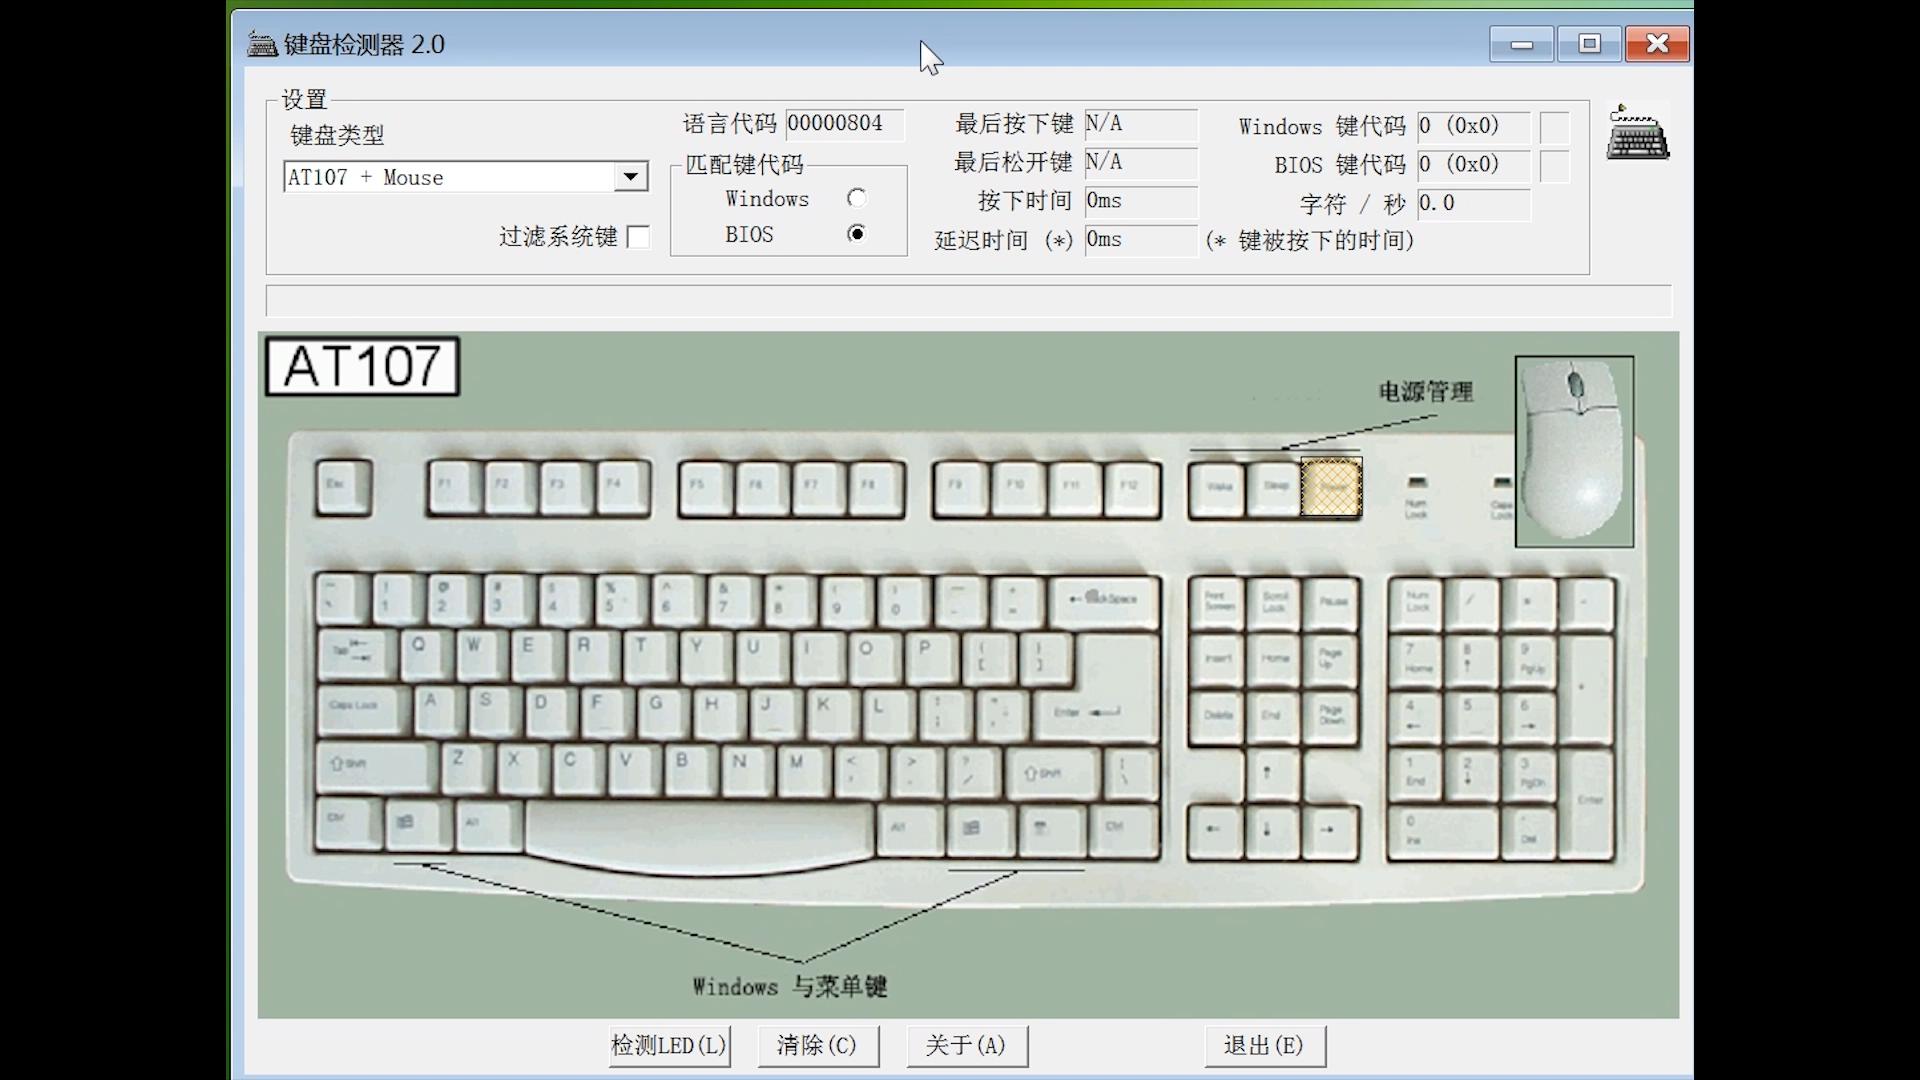Viewport: 1920px width, 1080px height.
Task: Click the F1 key on keyboard image
Action: pos(455,487)
